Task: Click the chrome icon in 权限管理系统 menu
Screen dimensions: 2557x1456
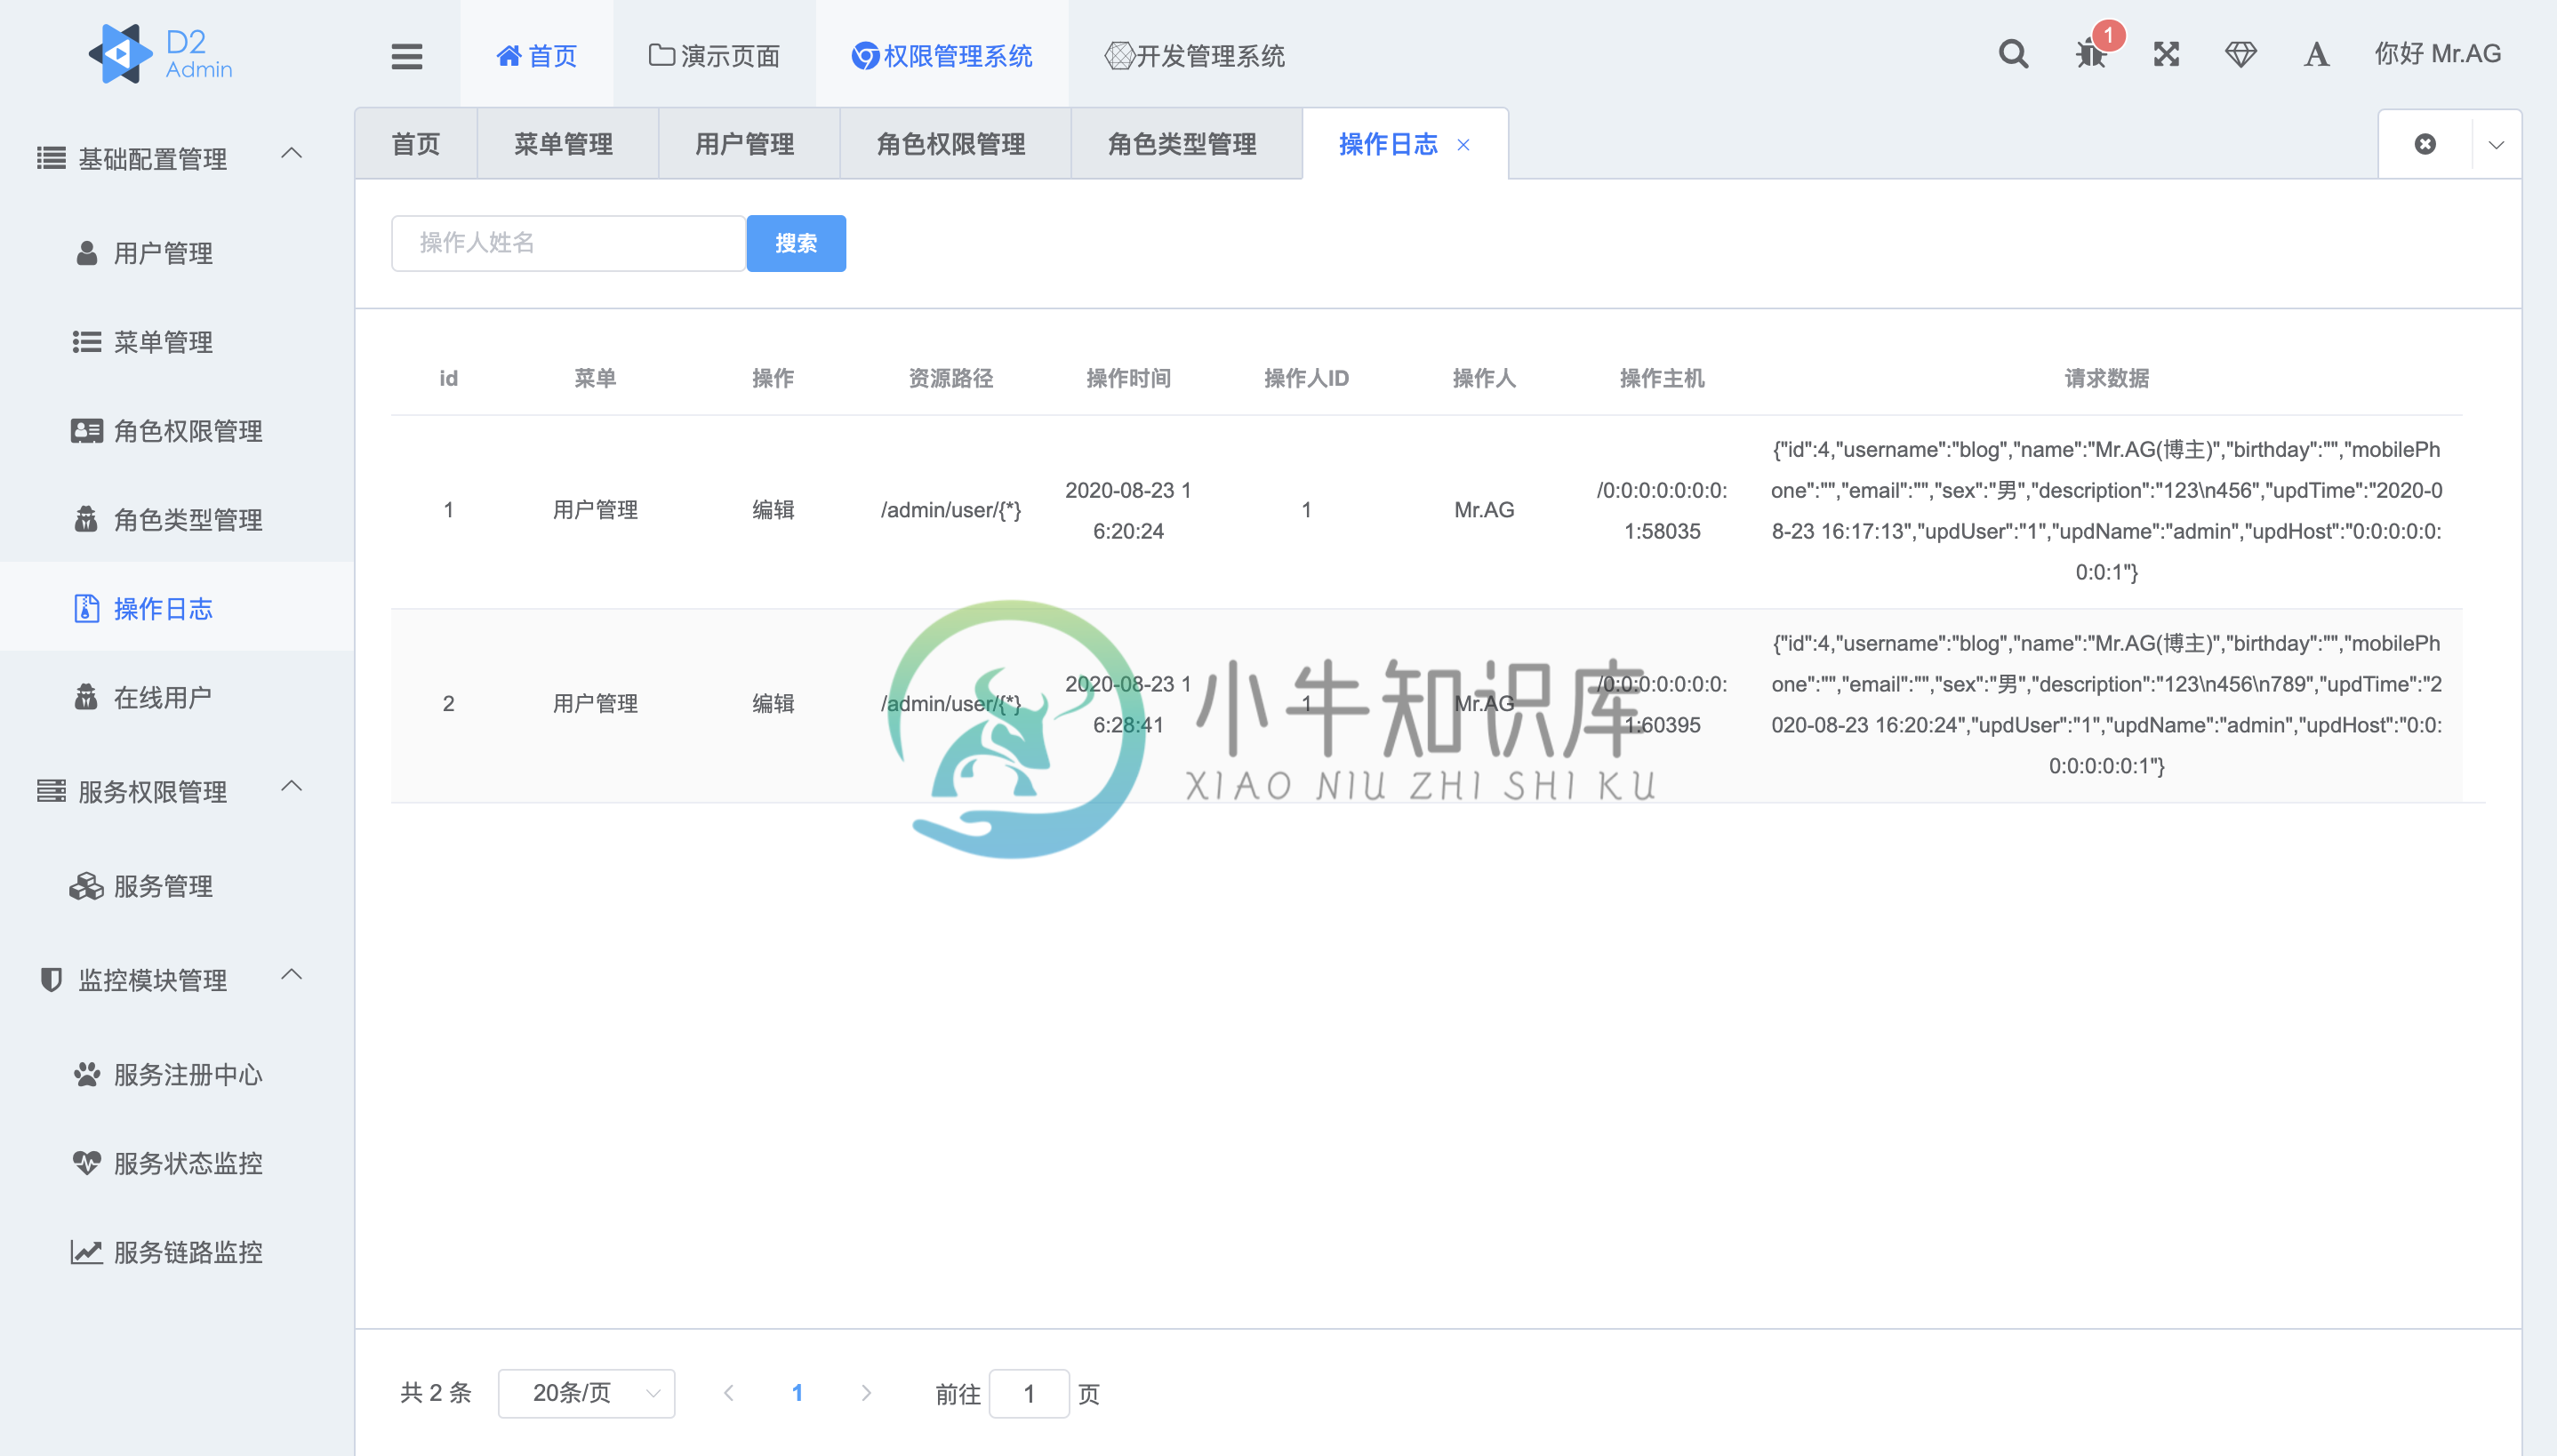Action: point(865,56)
